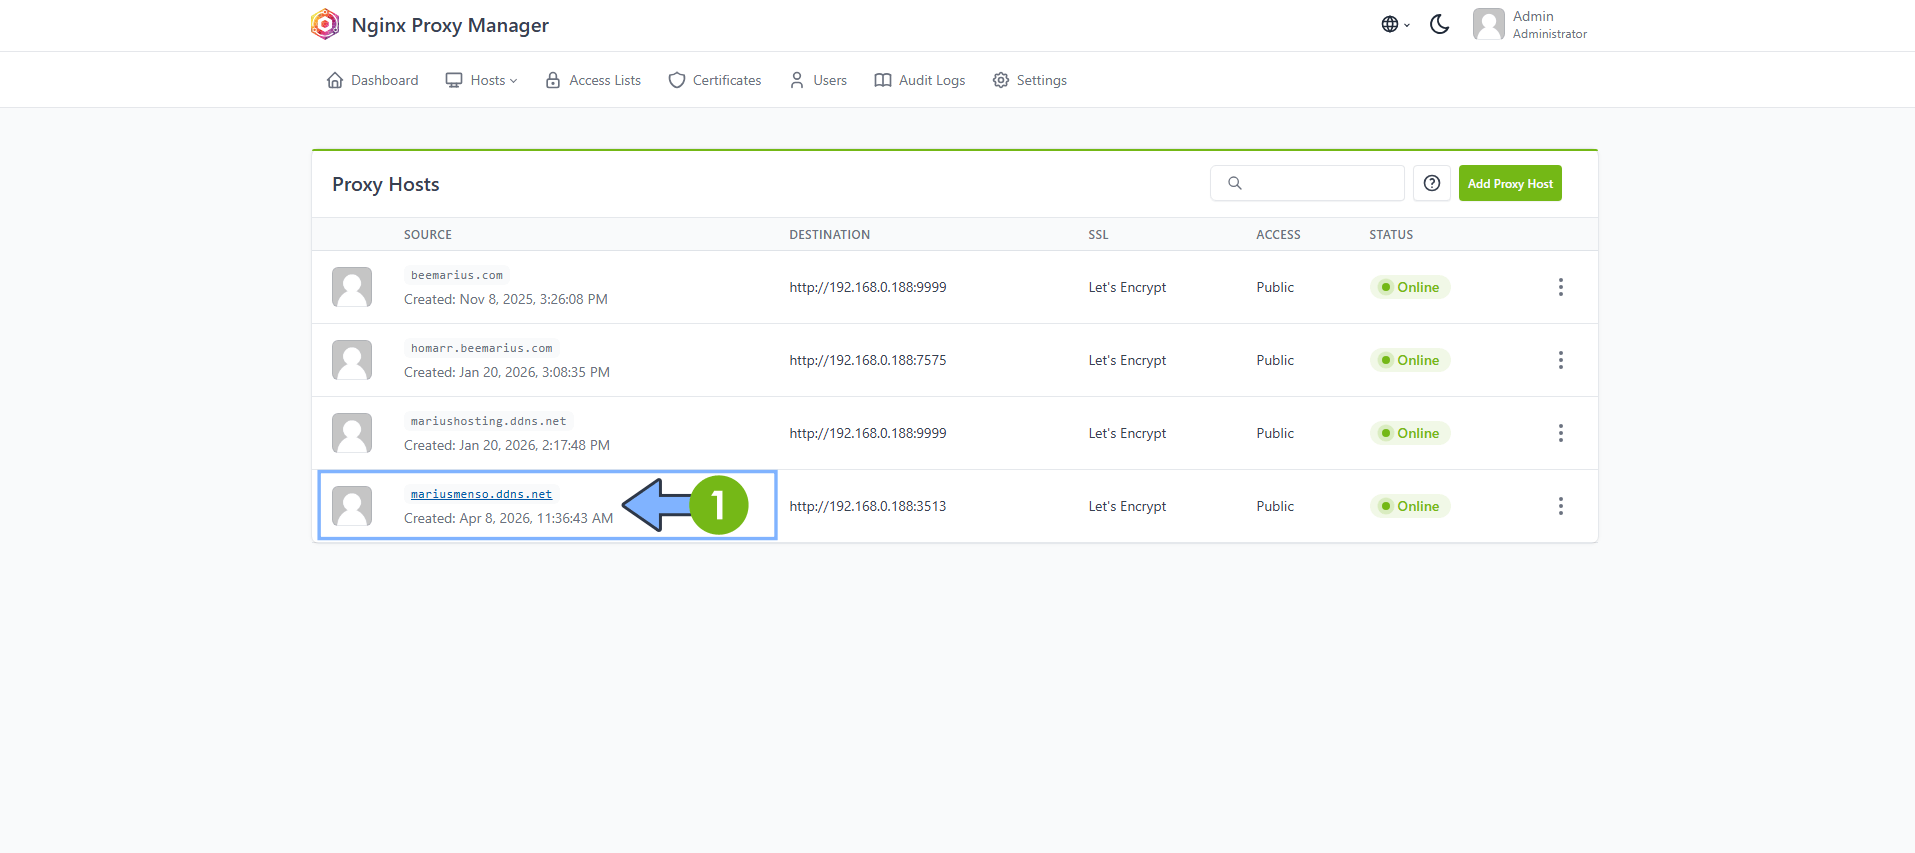This screenshot has width=1915, height=853.
Task: Click the avatar in the beemarius.com row
Action: coord(352,287)
